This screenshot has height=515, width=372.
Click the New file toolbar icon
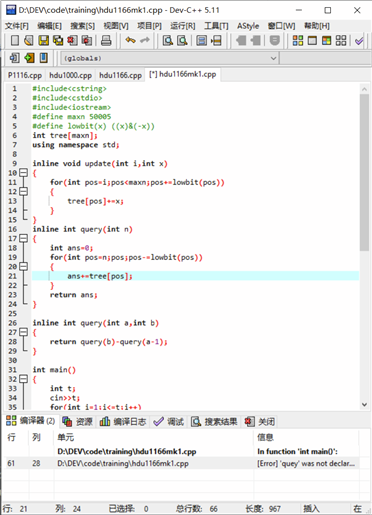coord(15,41)
